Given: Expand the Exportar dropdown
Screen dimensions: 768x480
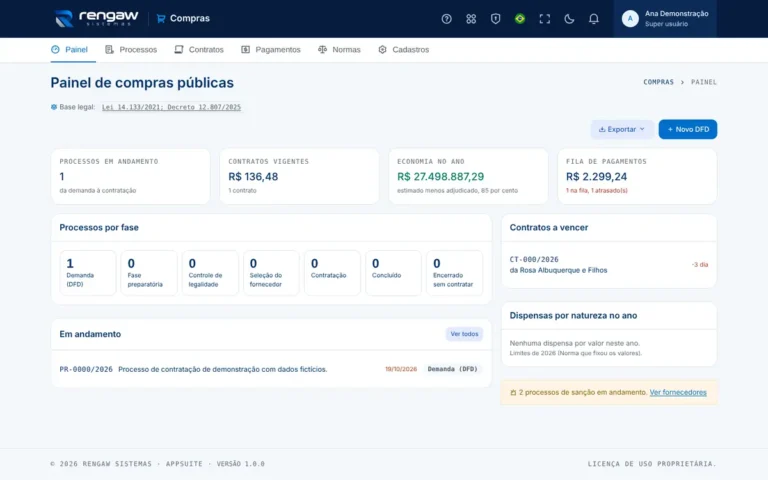Looking at the screenshot, I should (622, 129).
